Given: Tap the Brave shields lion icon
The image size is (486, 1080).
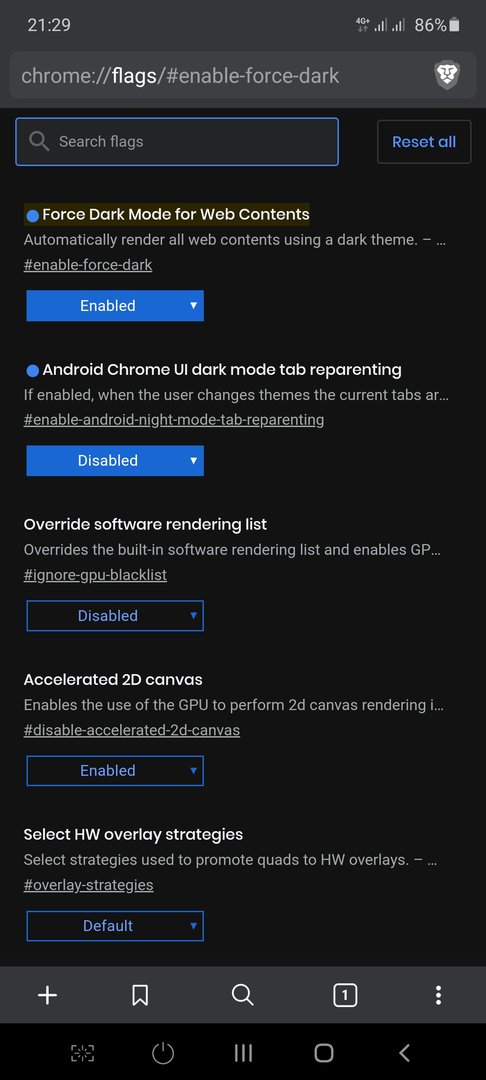Looking at the screenshot, I should click(447, 74).
